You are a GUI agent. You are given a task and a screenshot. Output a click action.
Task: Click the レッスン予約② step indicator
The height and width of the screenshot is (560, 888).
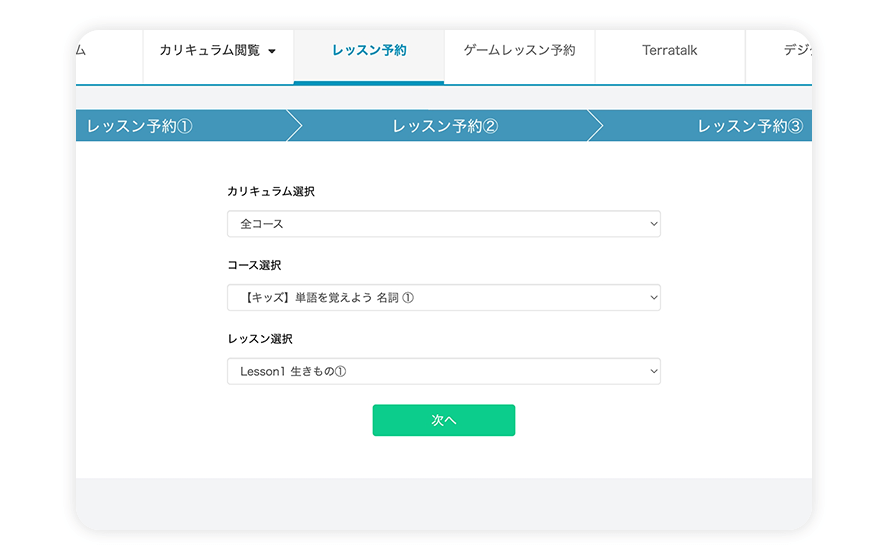tap(445, 126)
